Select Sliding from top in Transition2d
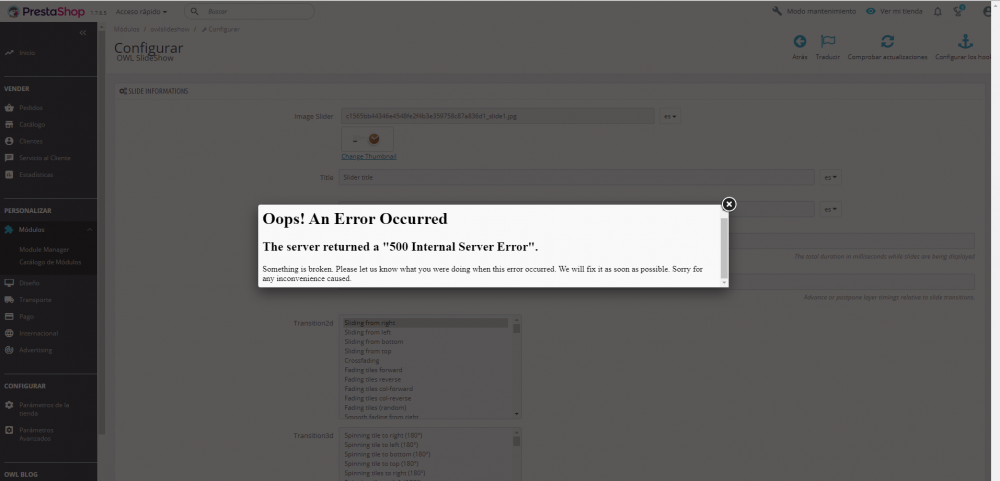 (x=425, y=351)
